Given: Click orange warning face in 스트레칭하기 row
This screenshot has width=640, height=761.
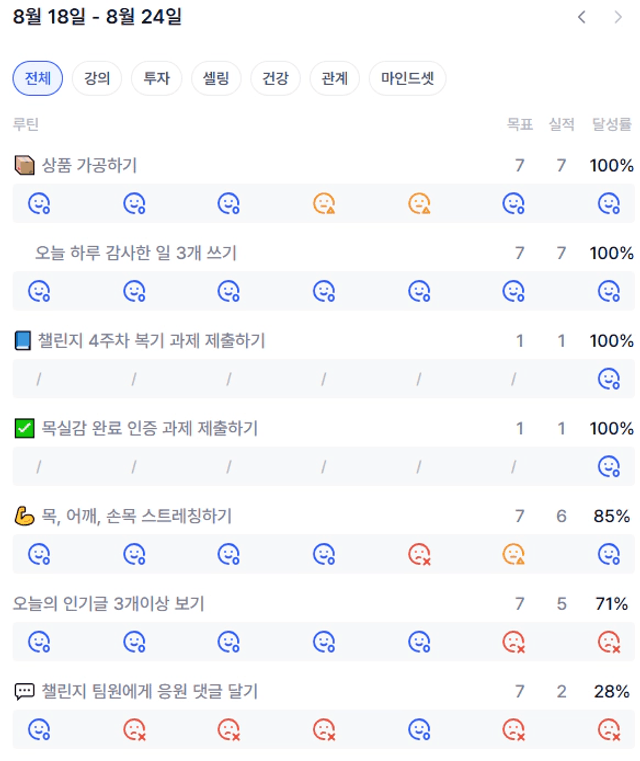Looking at the screenshot, I should point(513,554).
